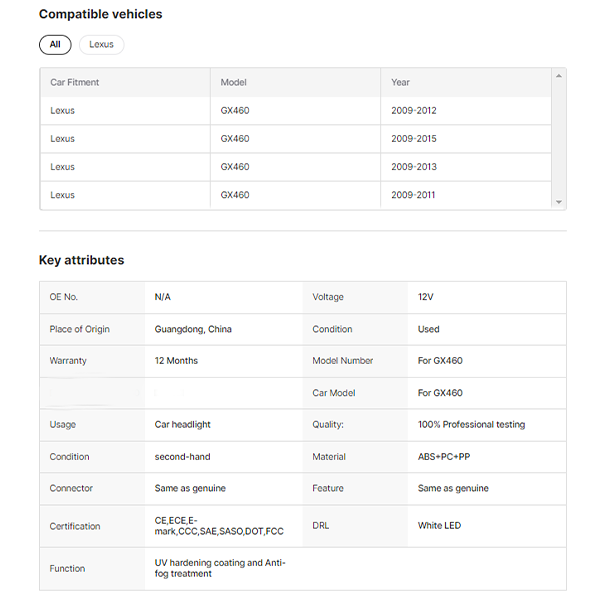
Task: Click the fitment table vertical scrollbar track
Action: (559, 139)
